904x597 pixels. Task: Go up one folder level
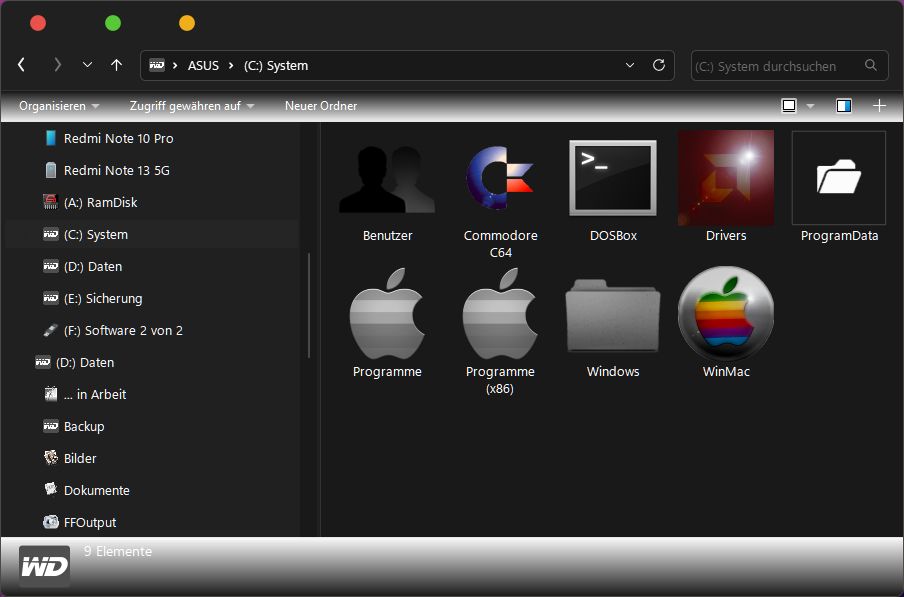[116, 65]
